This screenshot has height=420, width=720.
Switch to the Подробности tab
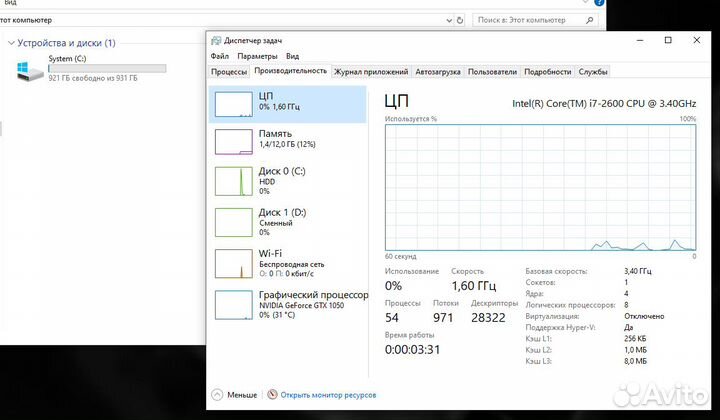[547, 72]
